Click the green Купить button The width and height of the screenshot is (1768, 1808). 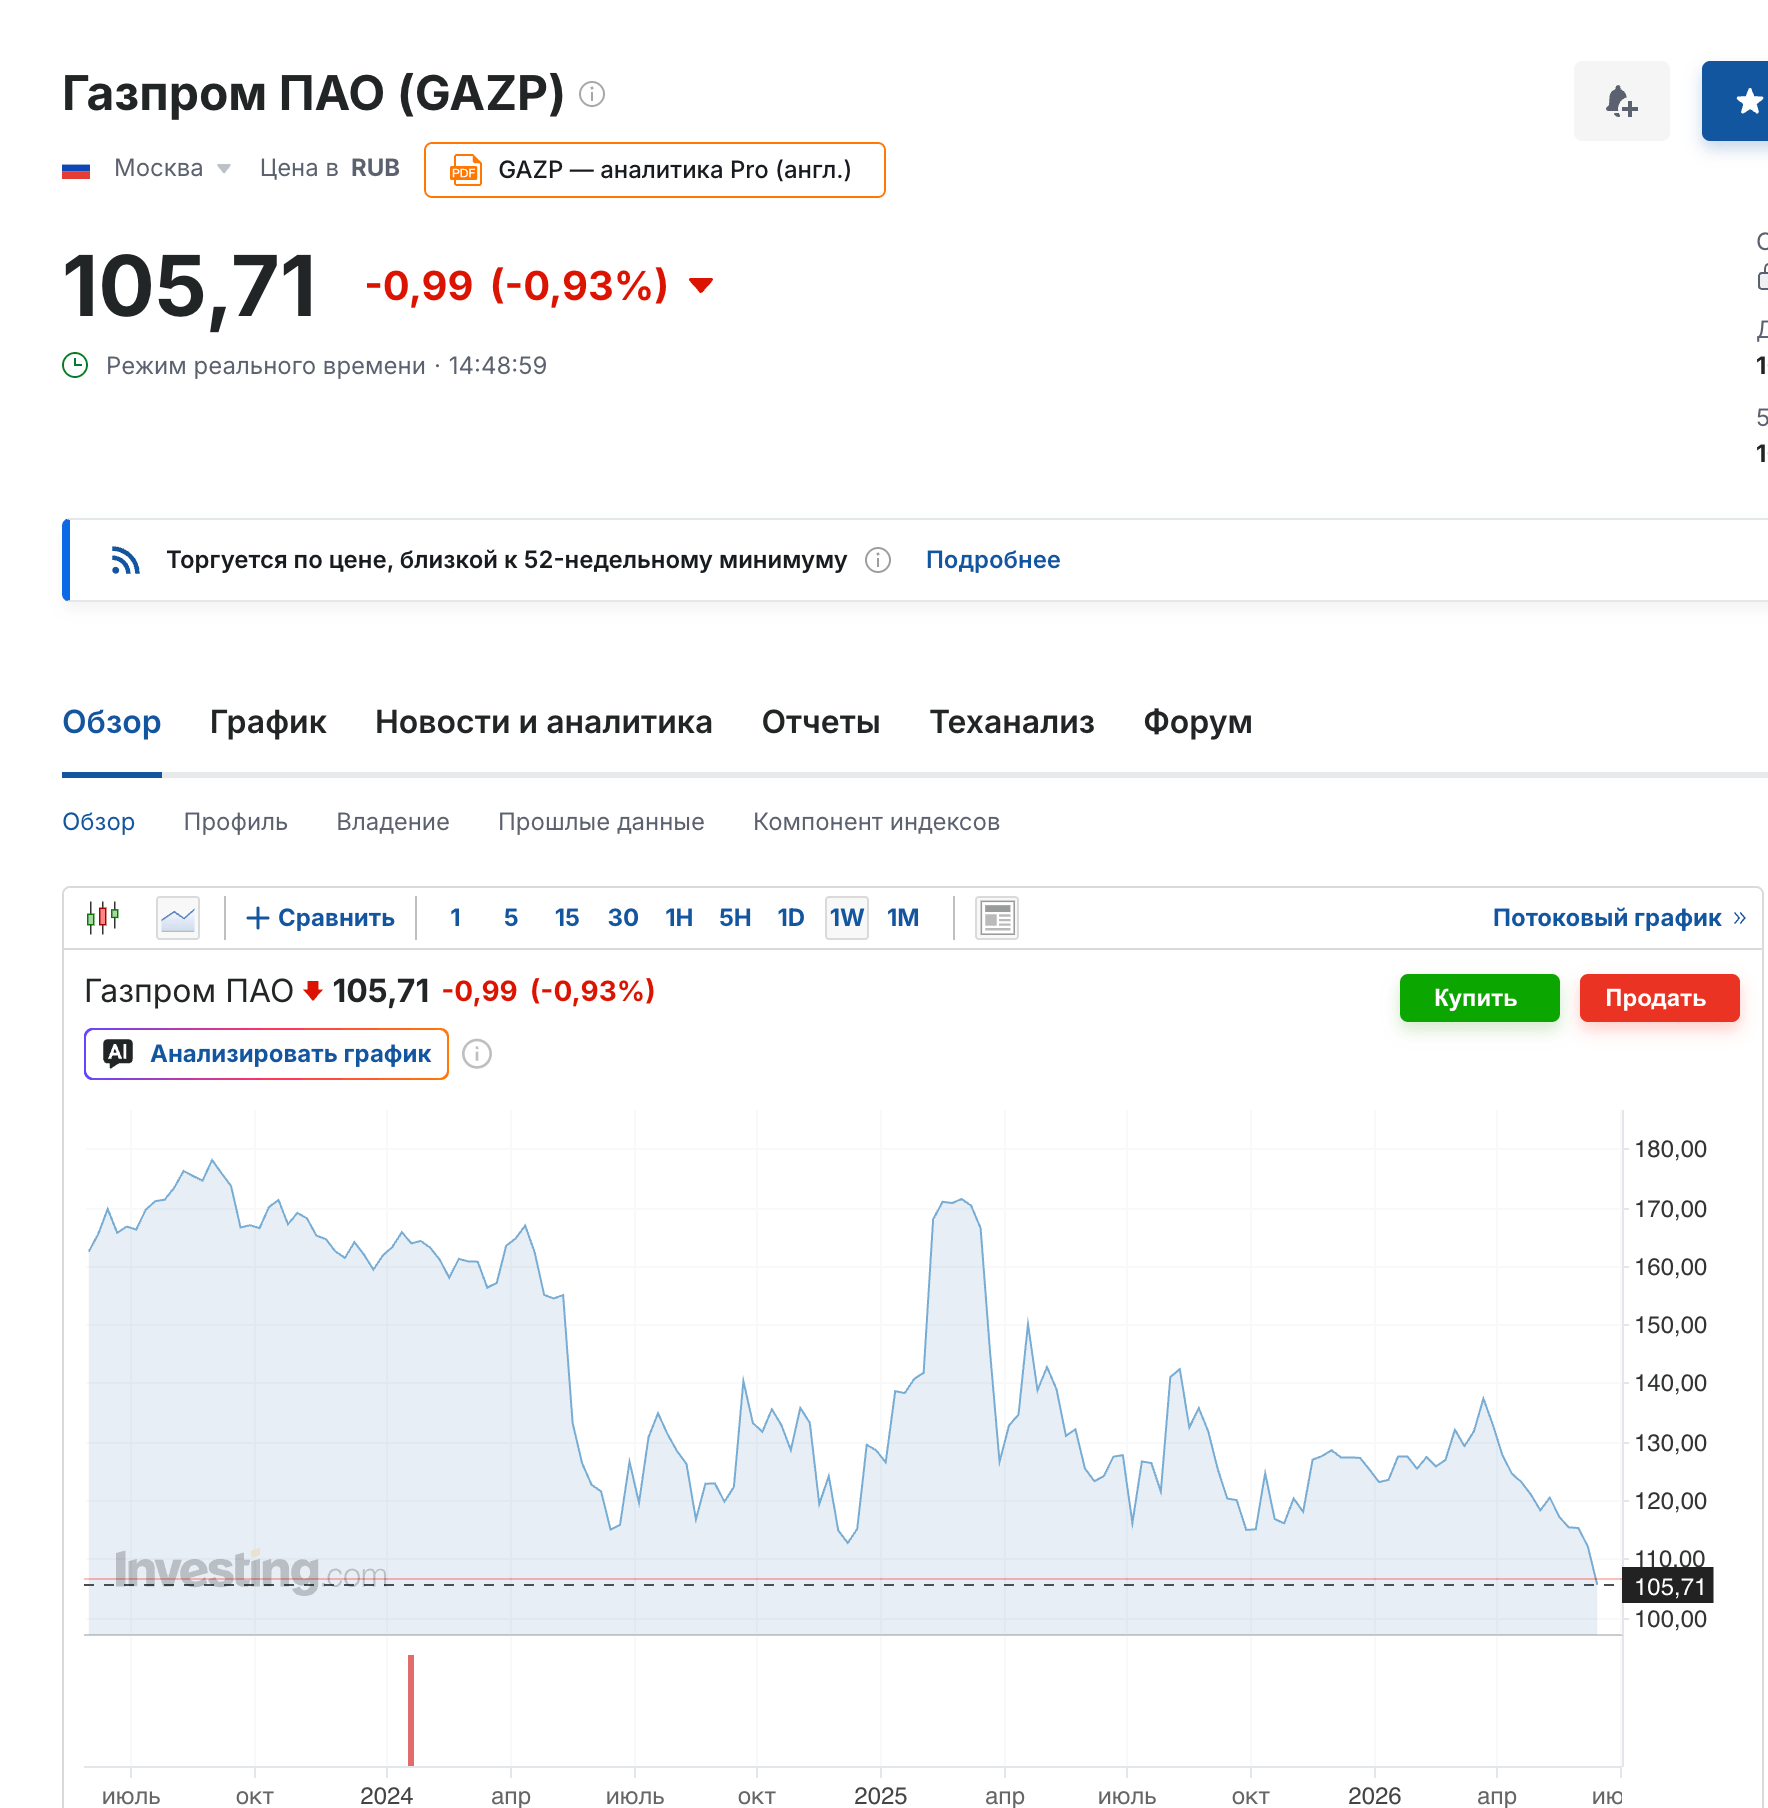click(1479, 998)
